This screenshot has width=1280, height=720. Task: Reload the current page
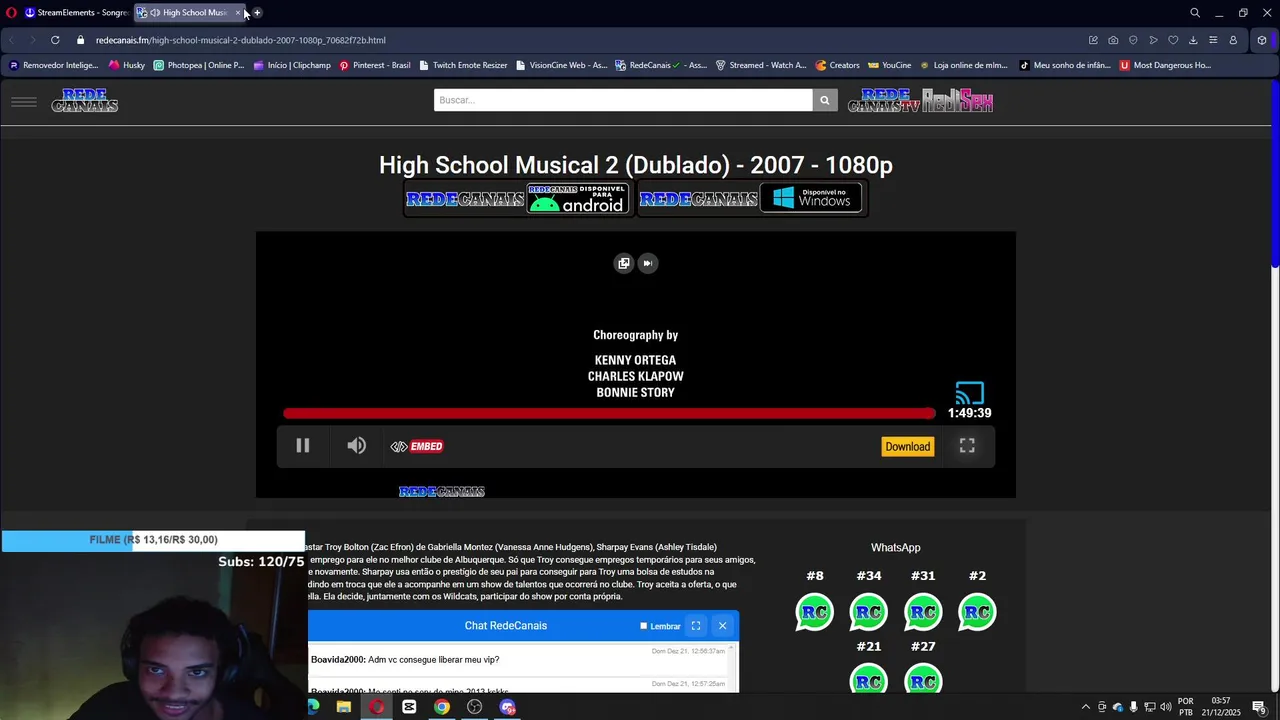(55, 40)
